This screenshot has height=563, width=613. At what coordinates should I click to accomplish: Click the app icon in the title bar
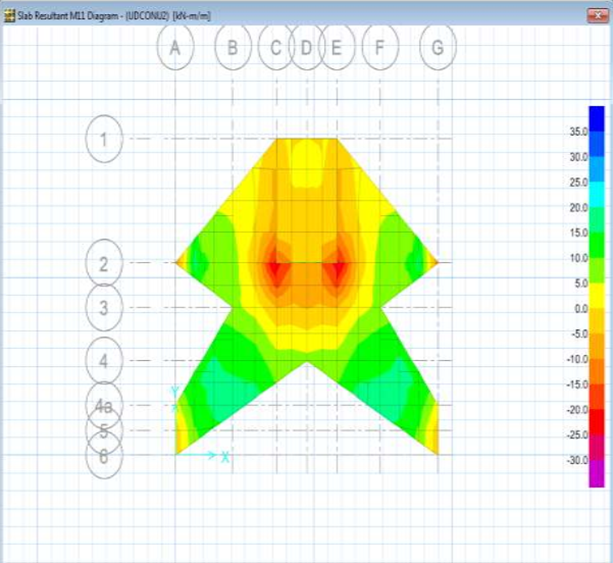click(x=8, y=12)
